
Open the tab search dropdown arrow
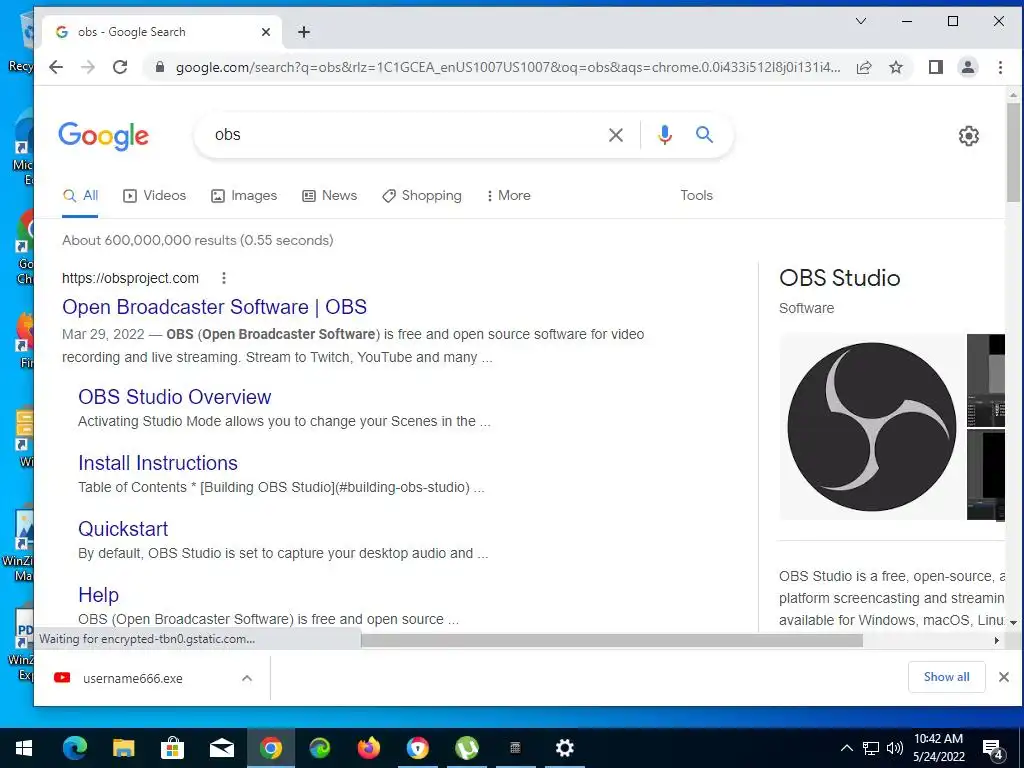tap(861, 21)
